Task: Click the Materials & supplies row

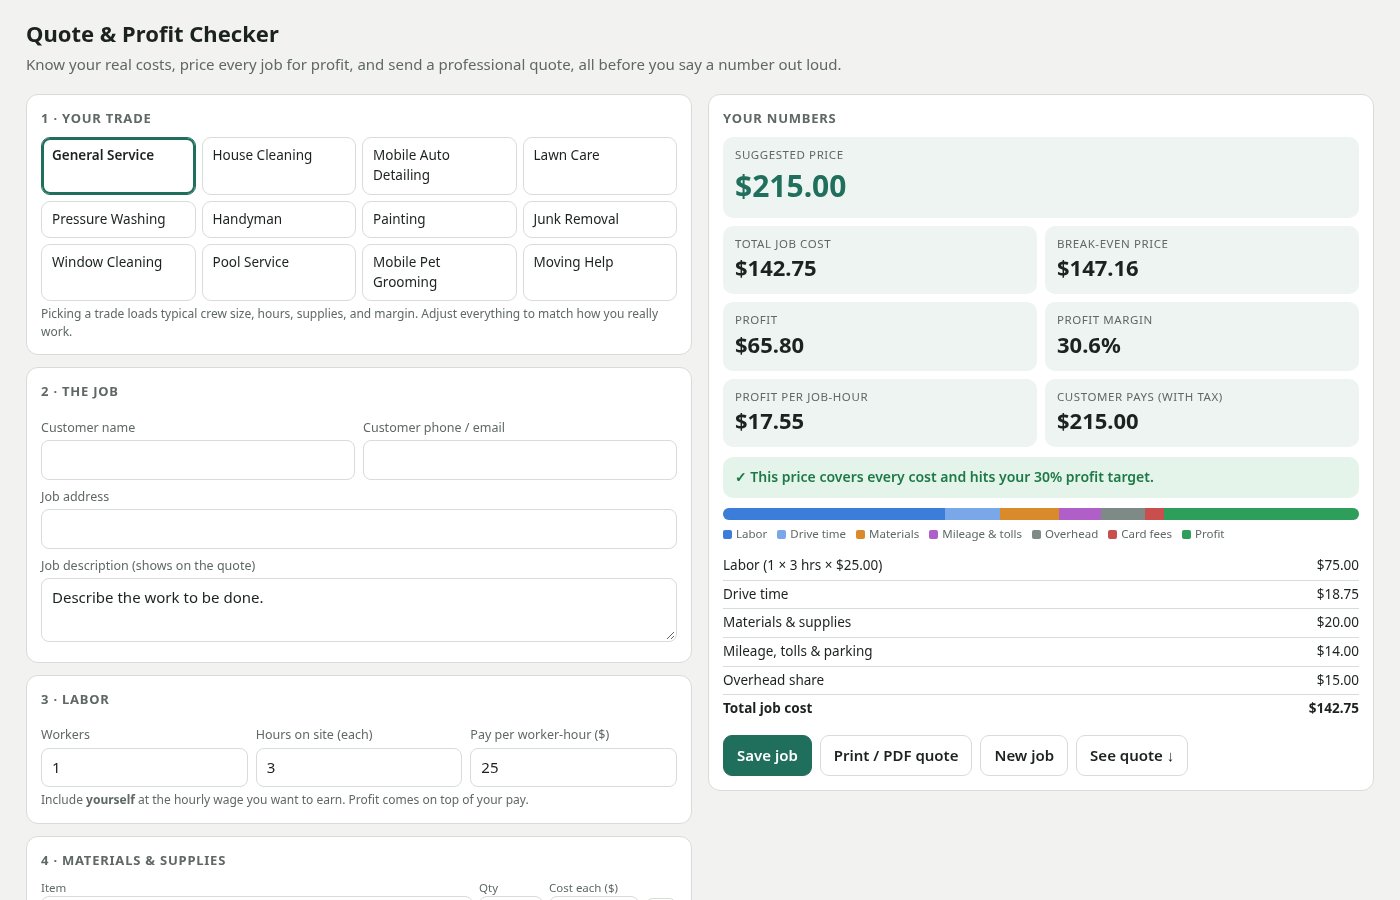Action: (x=1041, y=622)
